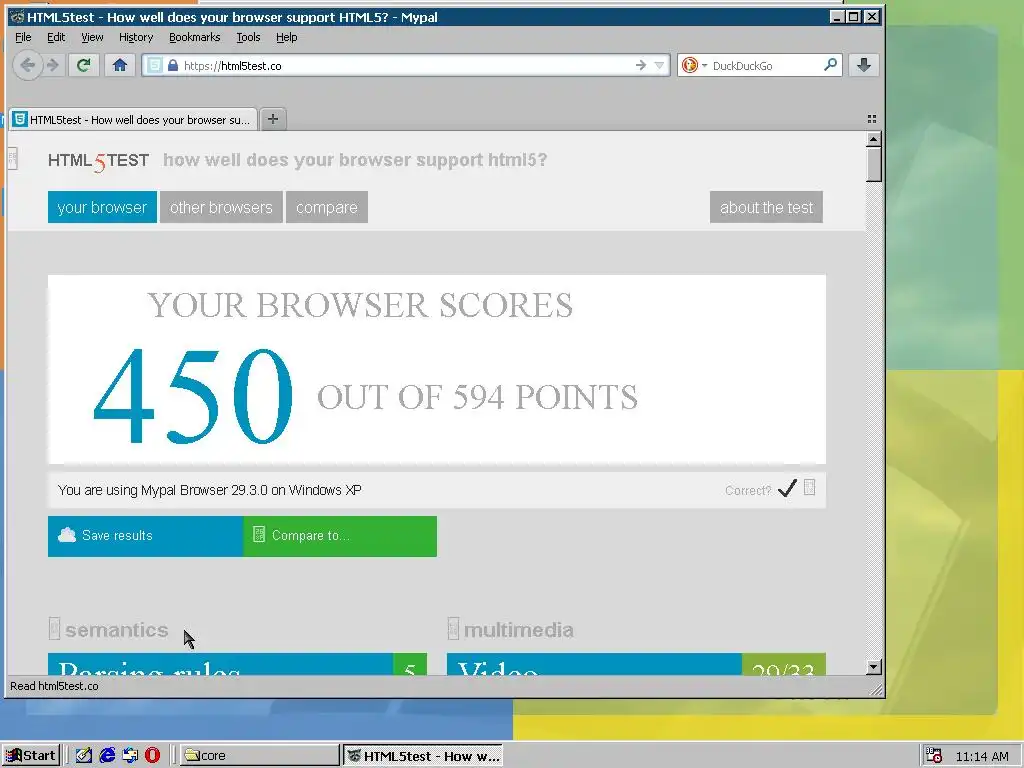The image size is (1024, 768).
Task: Launch Internet Explorer from quick launch
Action: pyautogui.click(x=107, y=756)
